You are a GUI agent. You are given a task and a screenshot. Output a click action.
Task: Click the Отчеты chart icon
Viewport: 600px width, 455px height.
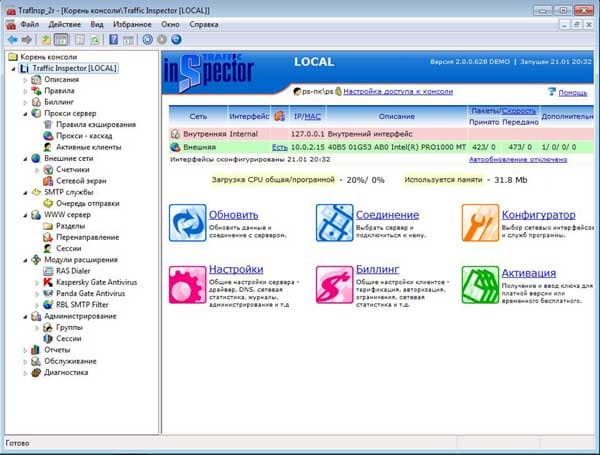point(36,350)
